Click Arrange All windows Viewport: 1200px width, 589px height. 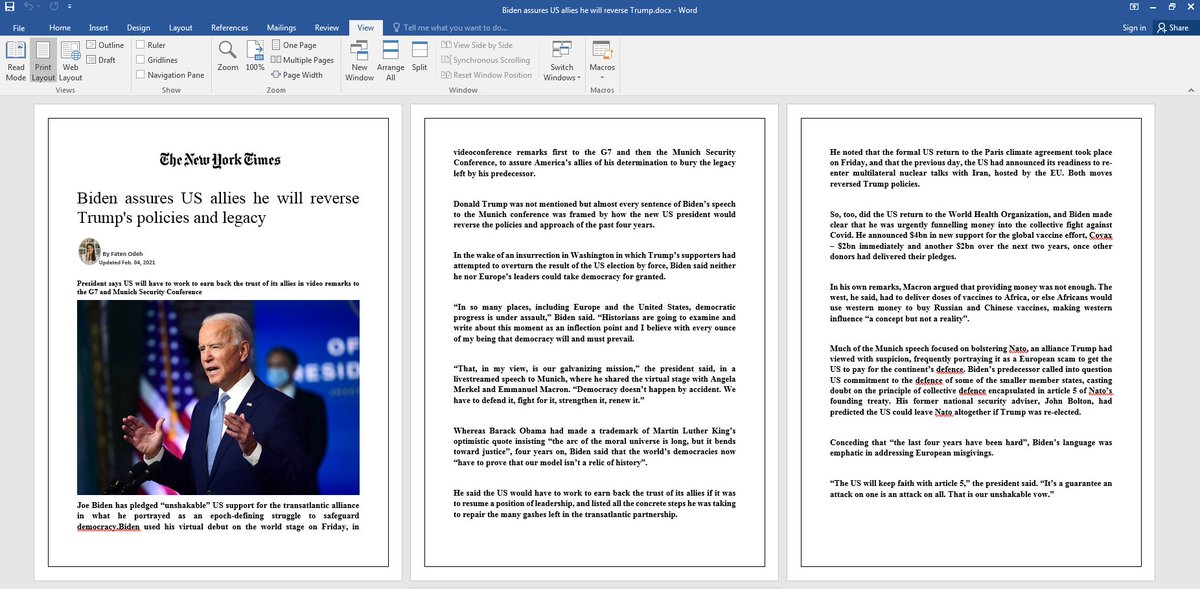point(391,60)
